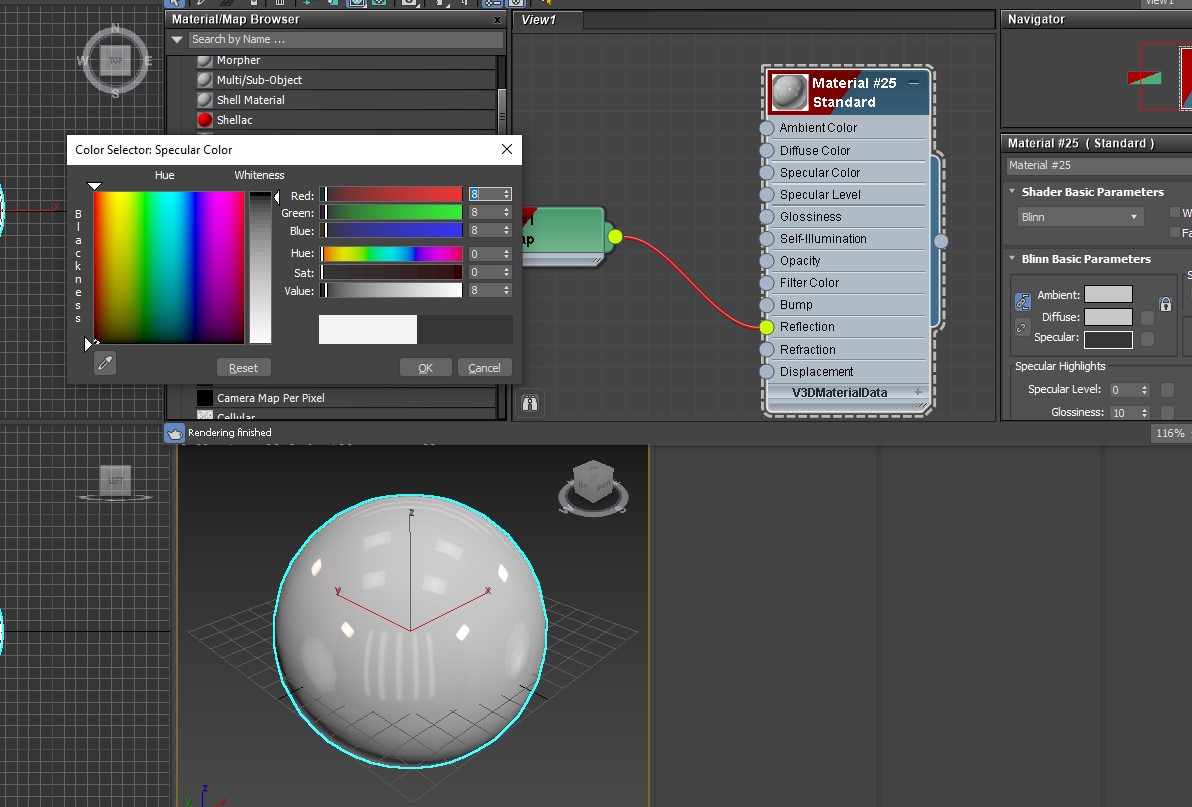Select the Displacement input socket
Image resolution: width=1192 pixels, height=807 pixels.
tap(767, 372)
